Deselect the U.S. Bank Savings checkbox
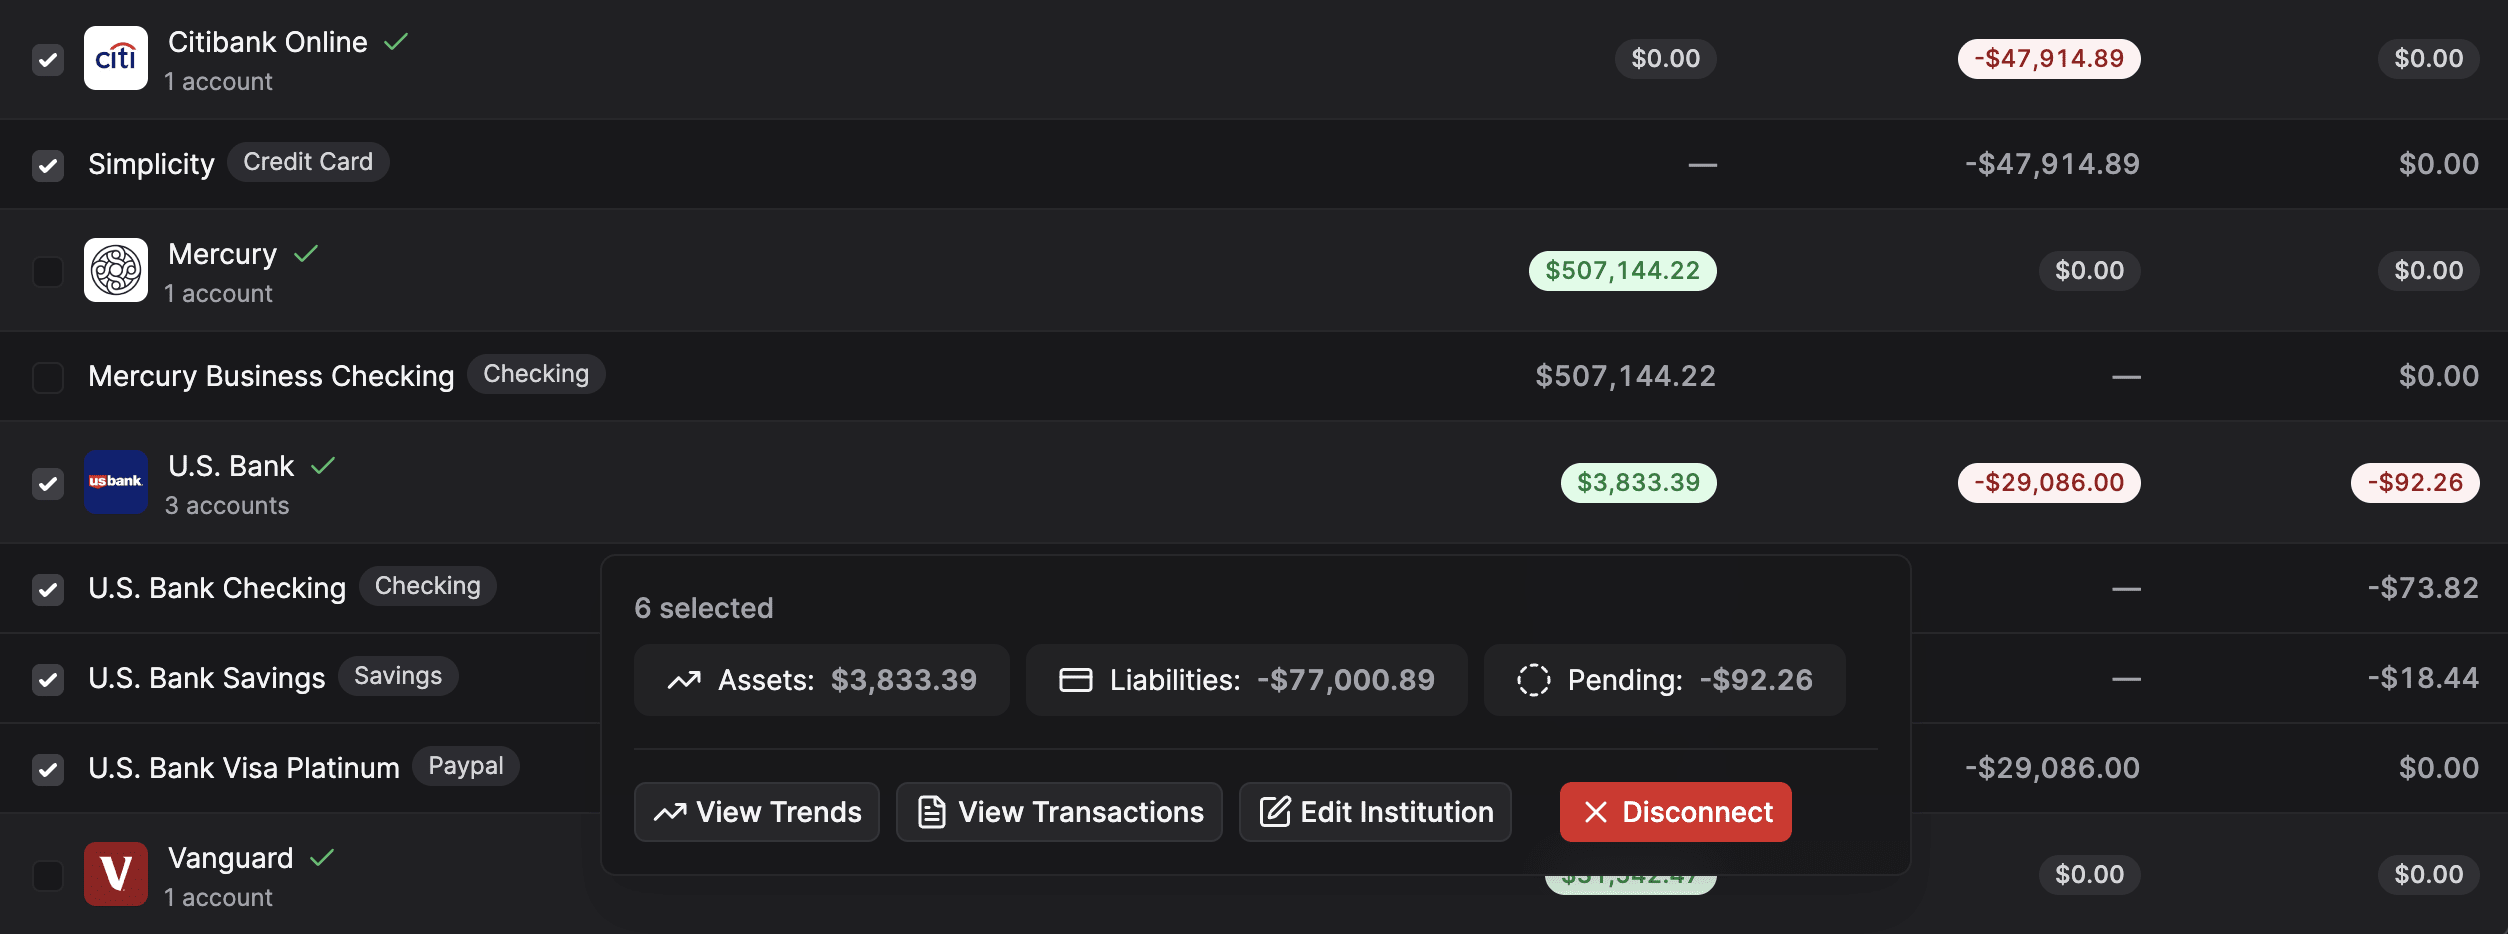The image size is (2508, 934). point(48,679)
